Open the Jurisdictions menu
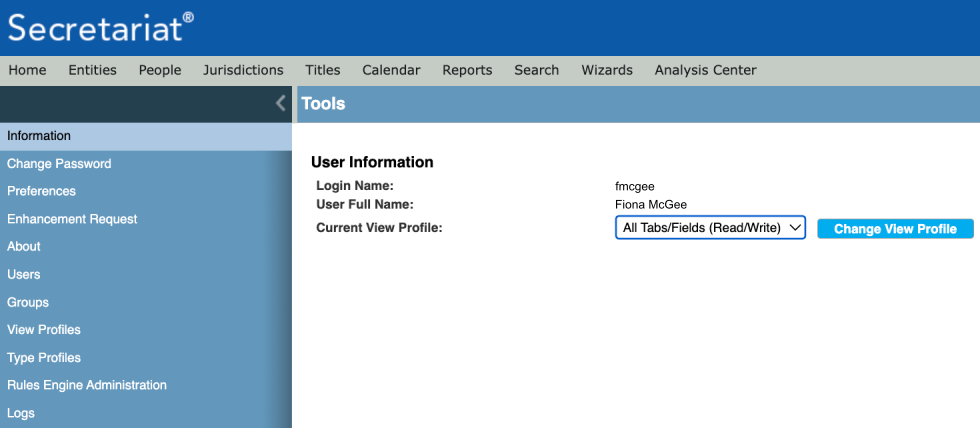Screen dimensions: 980x428 click(x=243, y=70)
